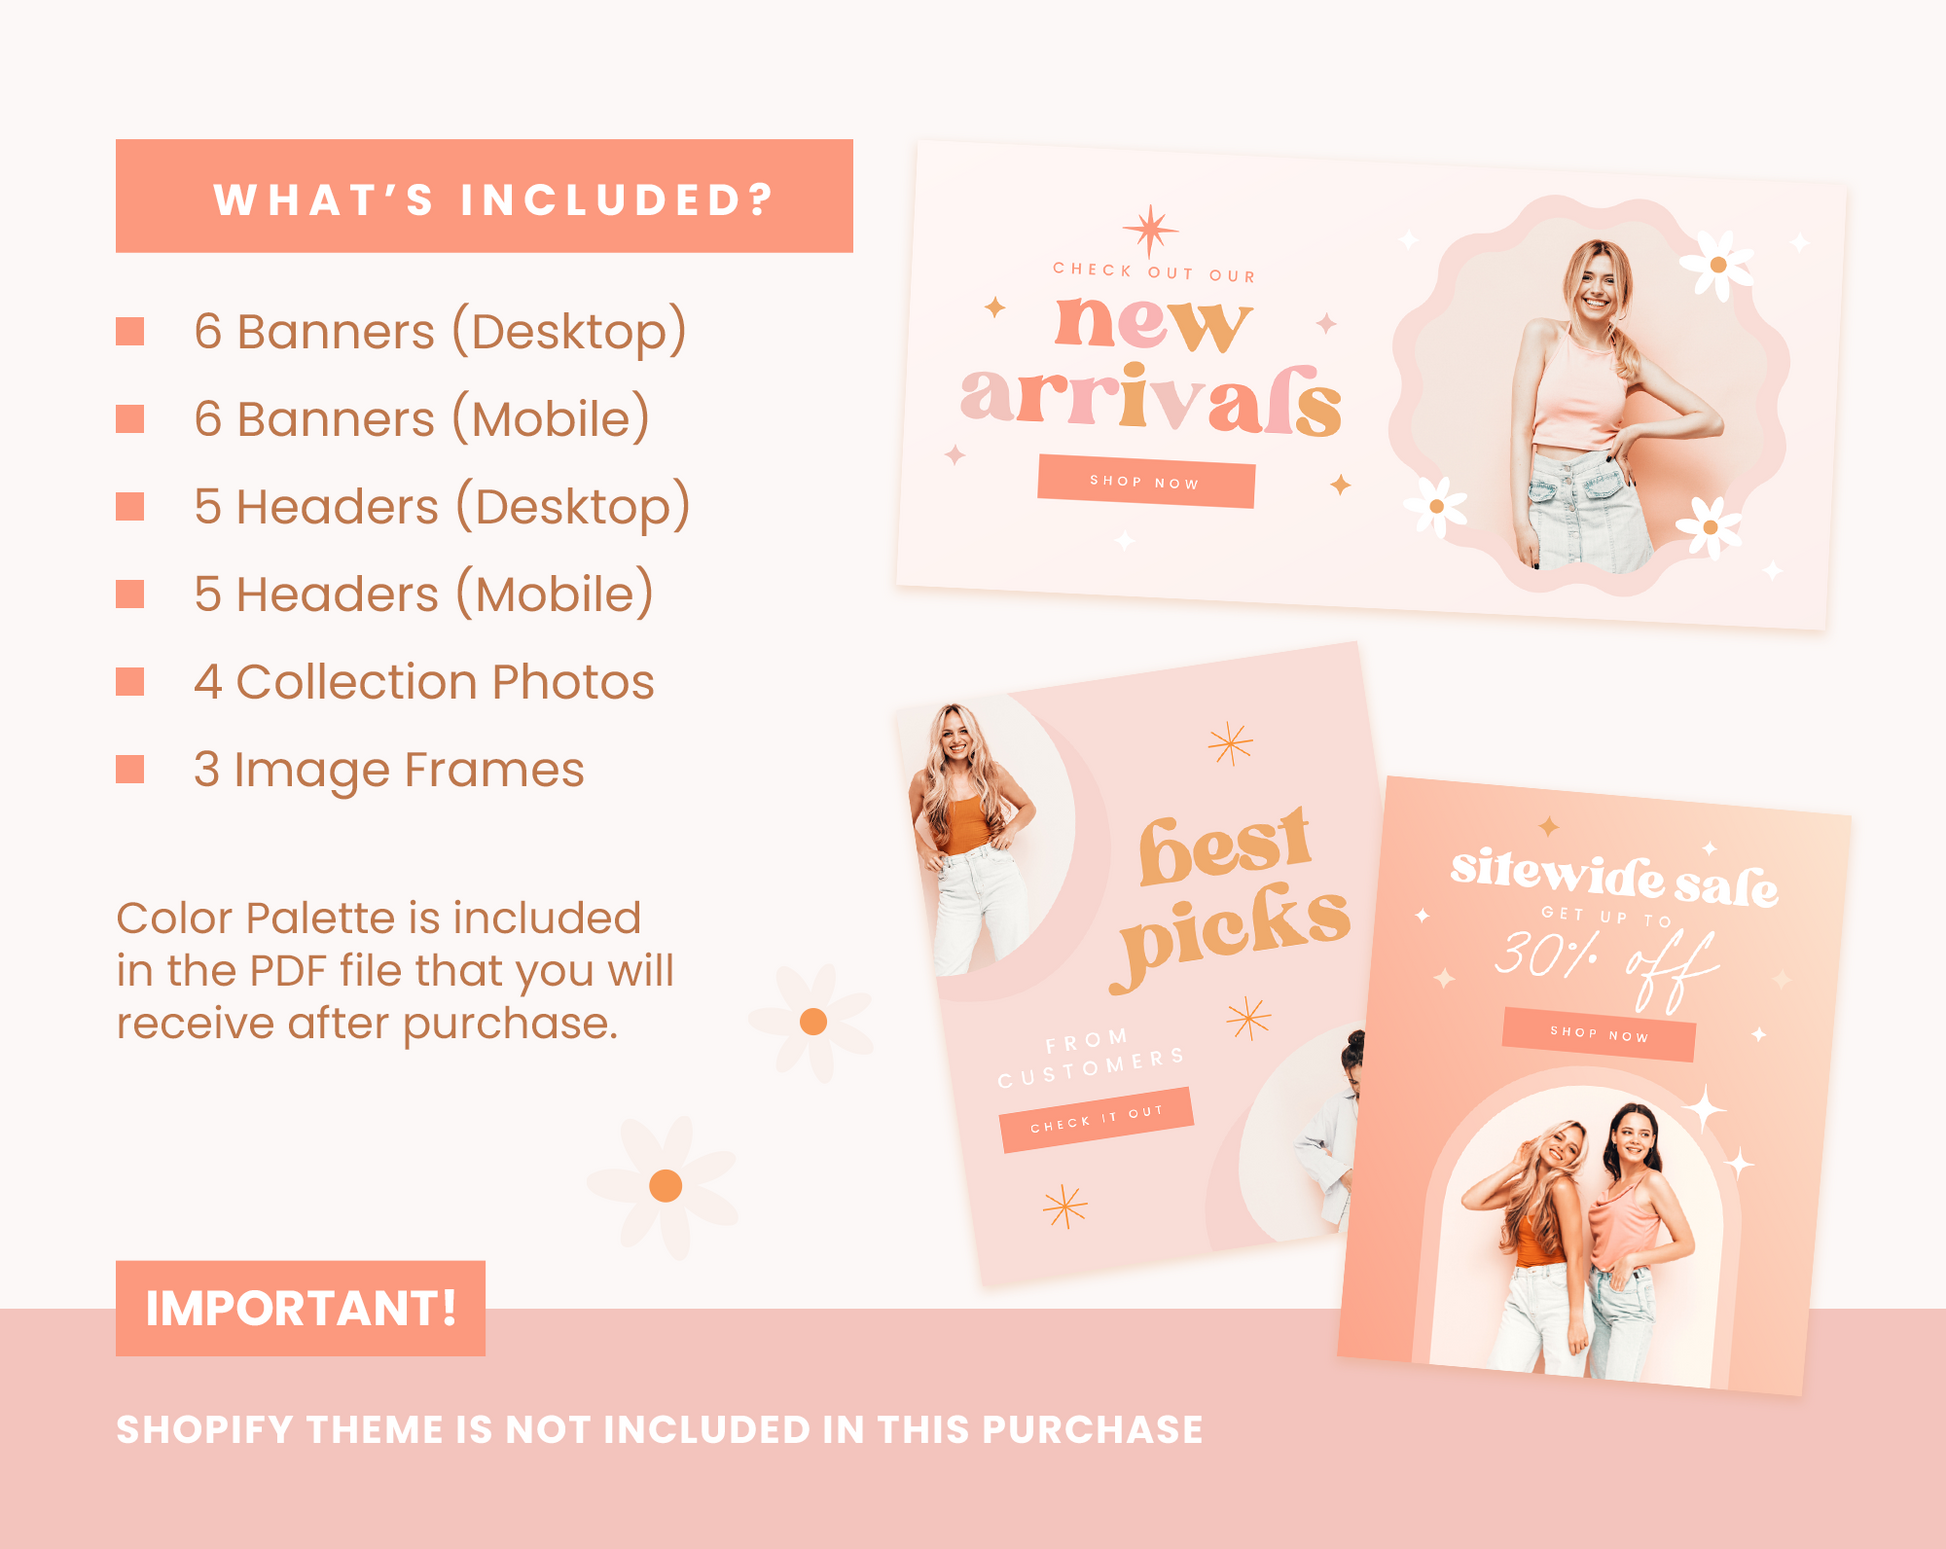Click the orange asterisk star above 'best picks'
This screenshot has height=1549, width=1946.
tap(1230, 744)
